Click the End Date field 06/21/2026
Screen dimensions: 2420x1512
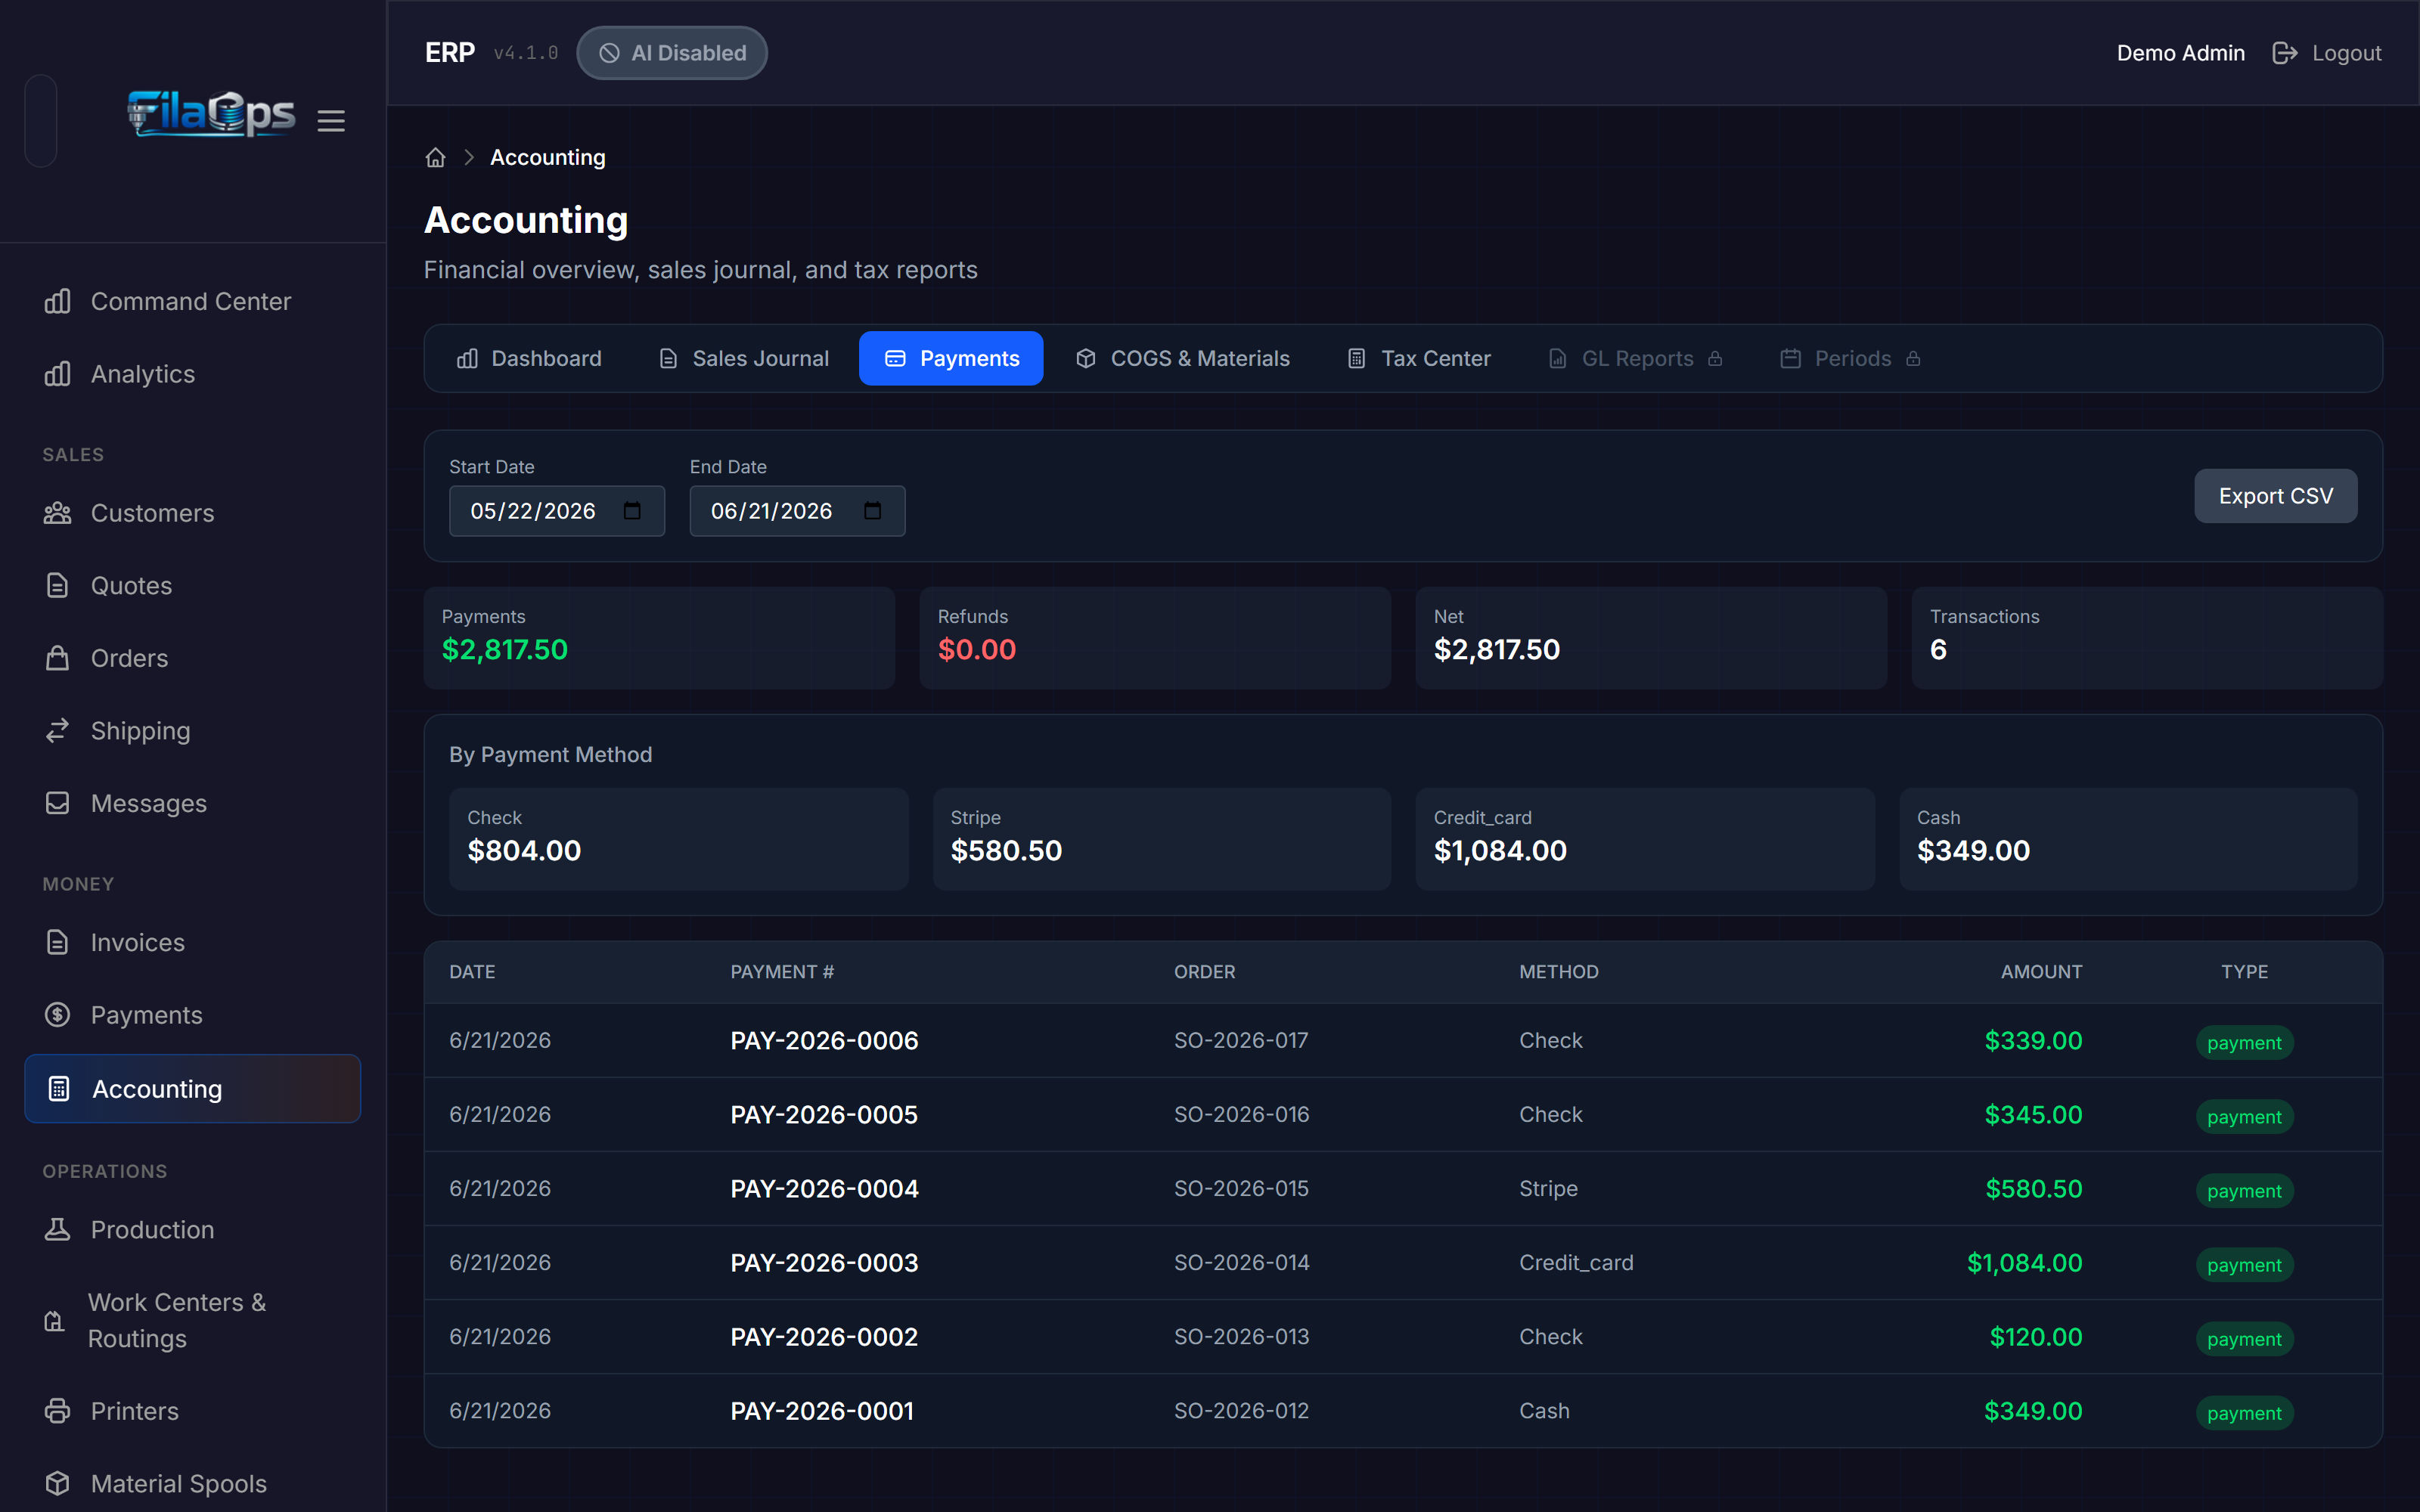797,511
